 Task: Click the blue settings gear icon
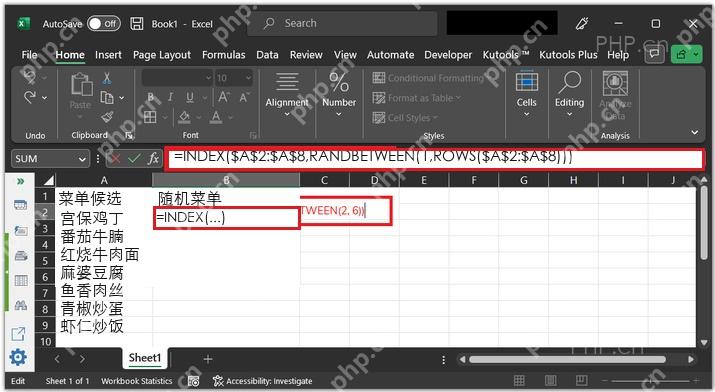coord(18,357)
